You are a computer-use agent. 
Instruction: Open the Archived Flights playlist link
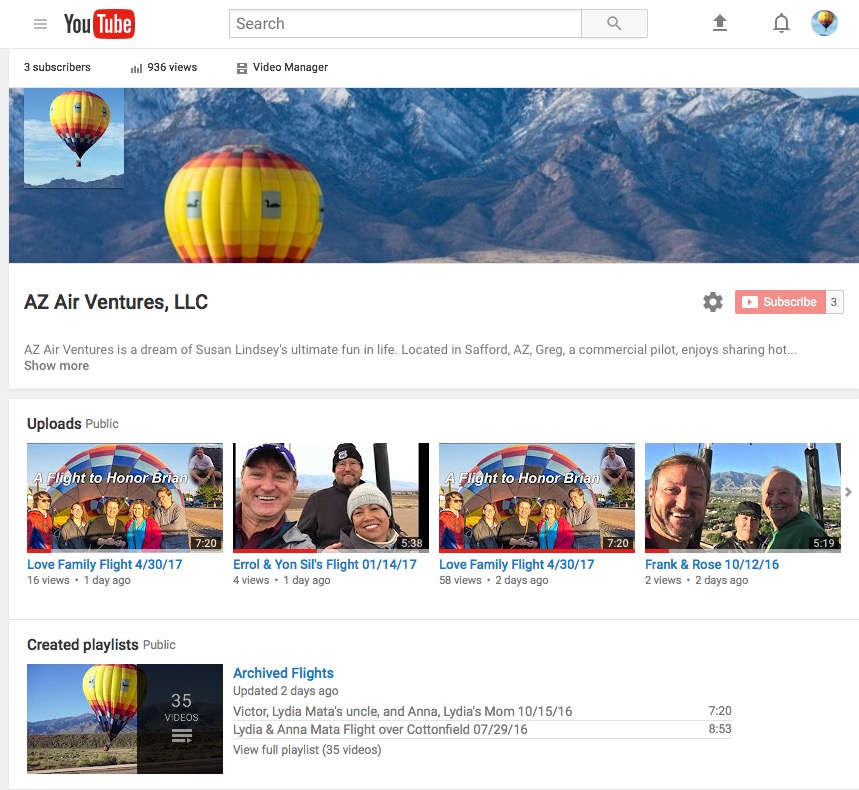click(x=283, y=673)
